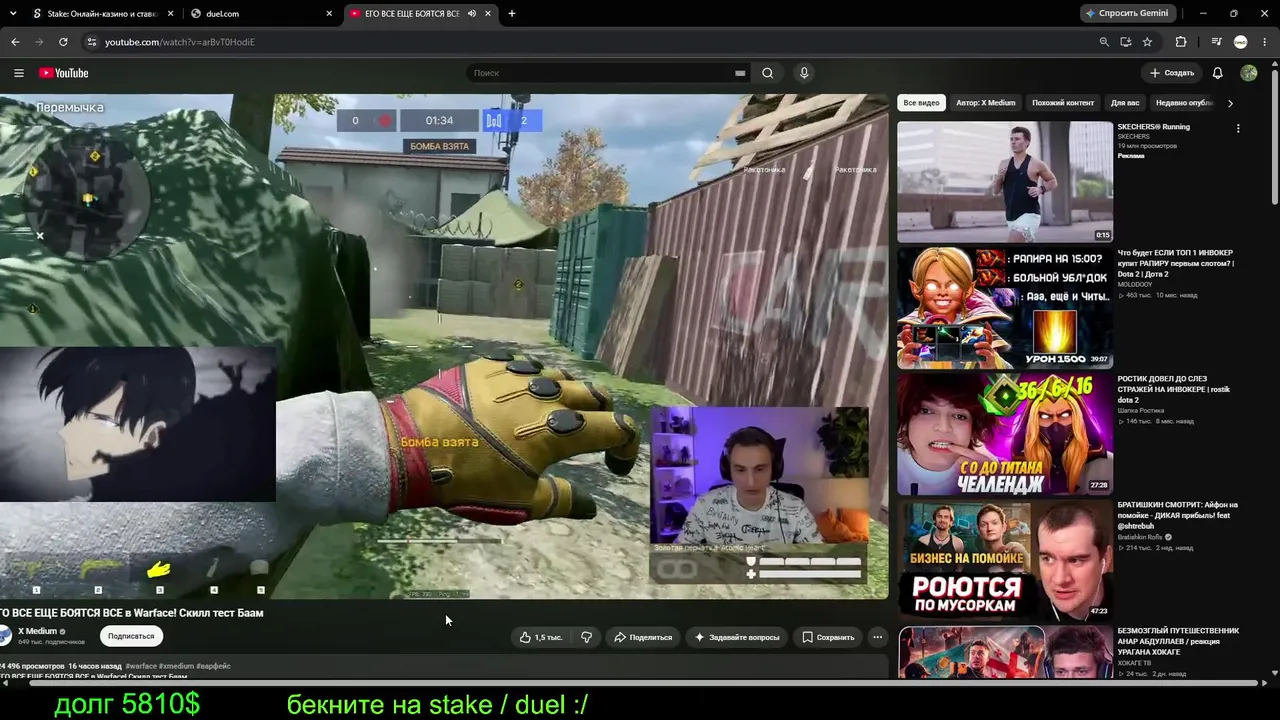
Task: Open the Invoker Рапира video thumbnail
Action: (1005, 308)
